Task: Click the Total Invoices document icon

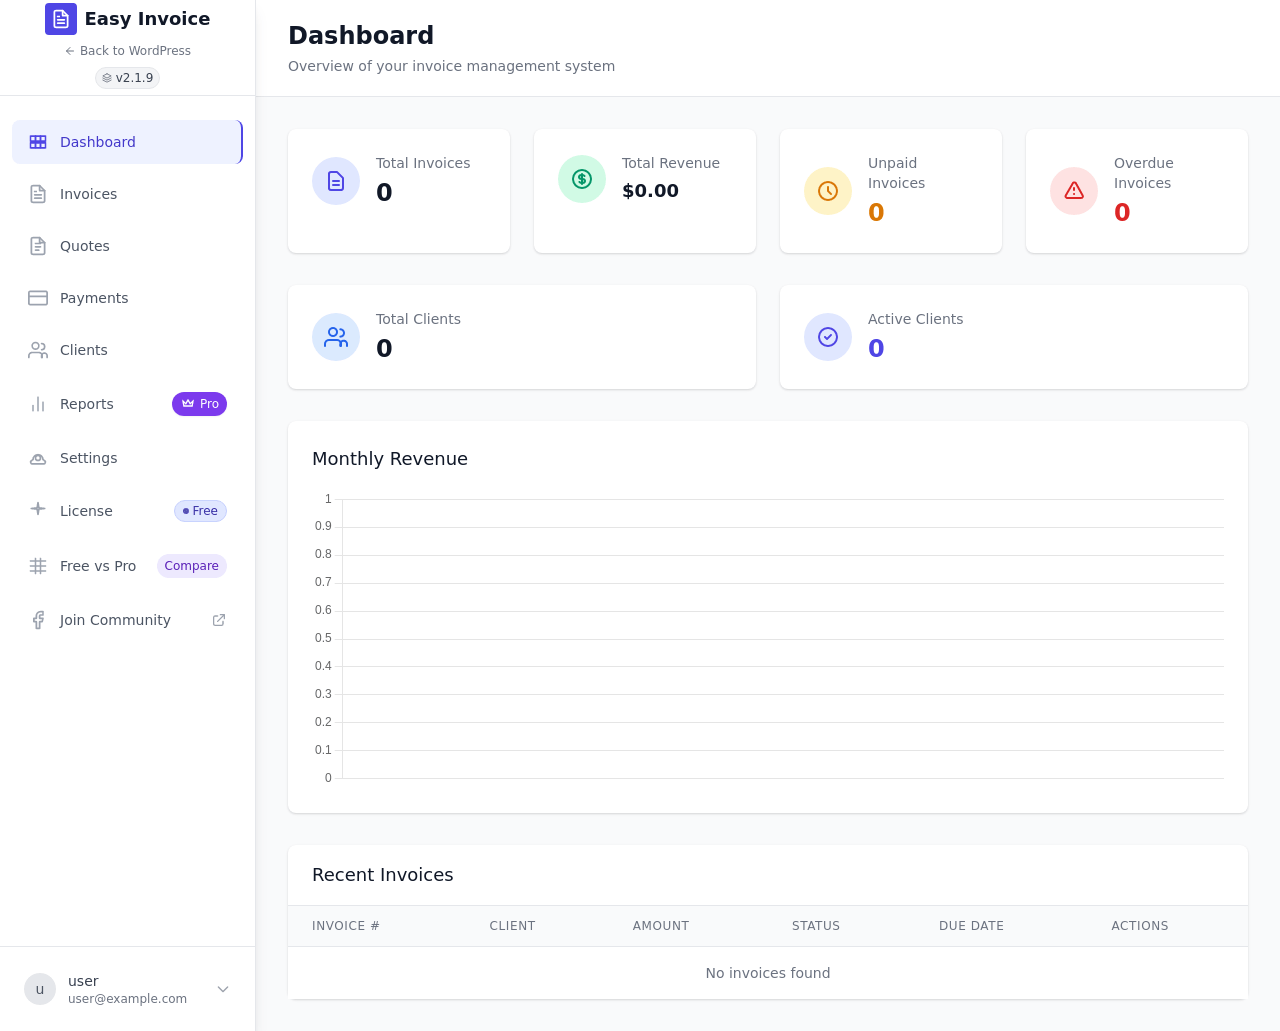Action: (x=336, y=181)
